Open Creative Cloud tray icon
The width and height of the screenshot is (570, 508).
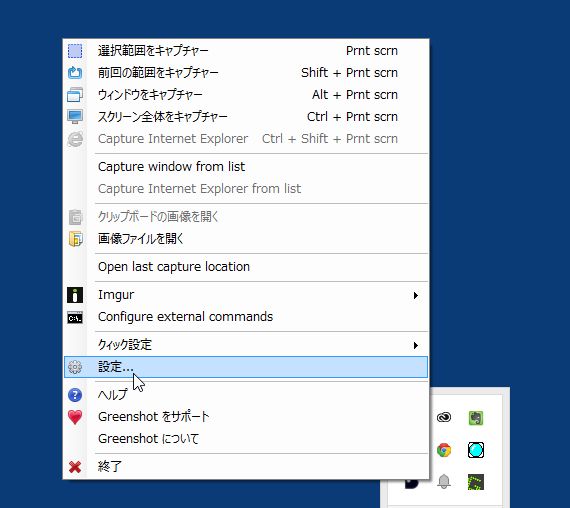tap(444, 417)
